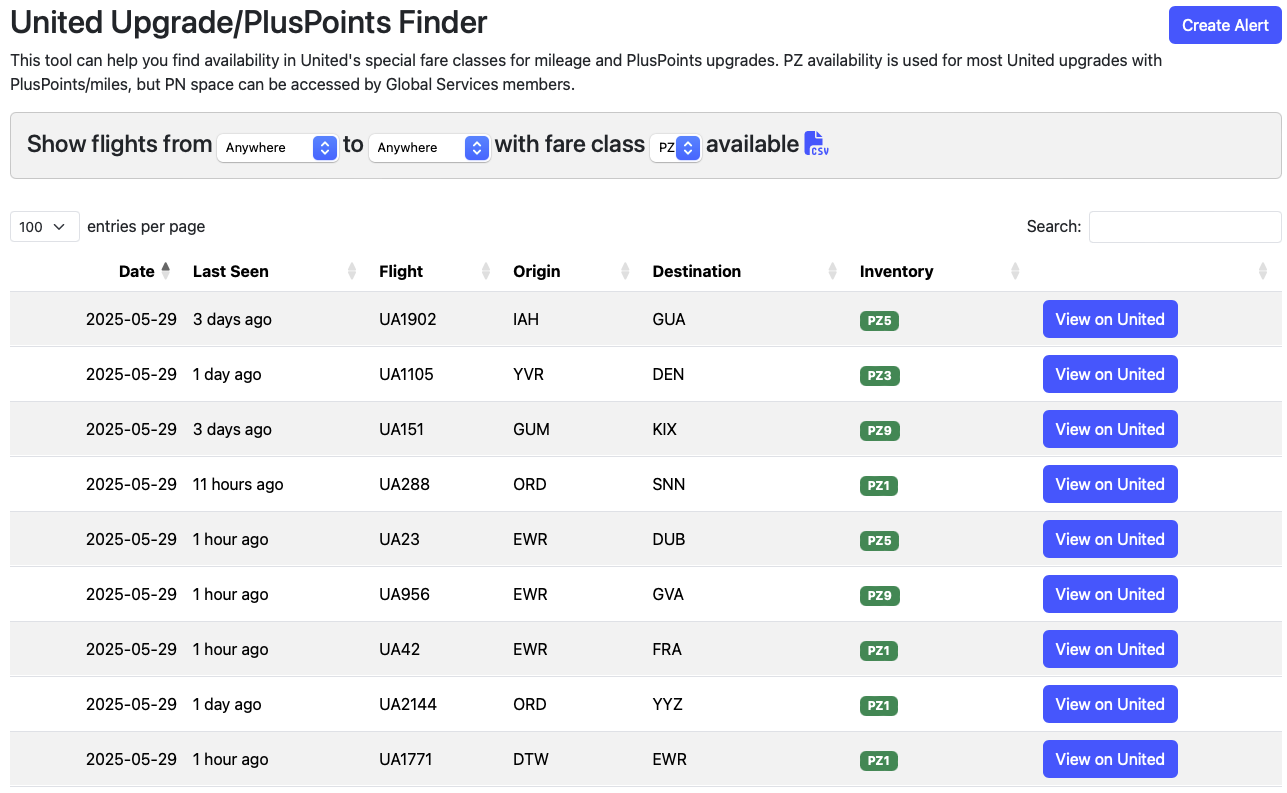View UA23 EWR to DUB on United
The image size is (1287, 793).
pos(1110,539)
